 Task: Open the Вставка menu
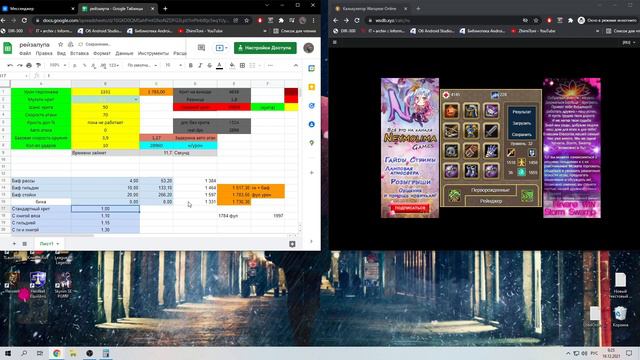(x=79, y=53)
